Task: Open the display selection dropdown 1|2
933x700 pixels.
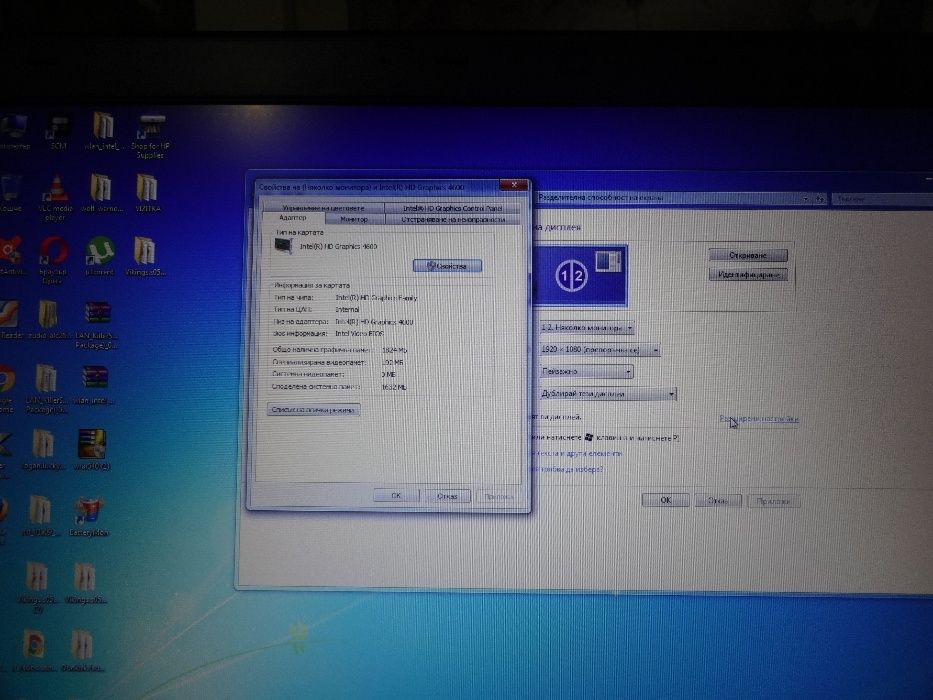Action: [586, 327]
